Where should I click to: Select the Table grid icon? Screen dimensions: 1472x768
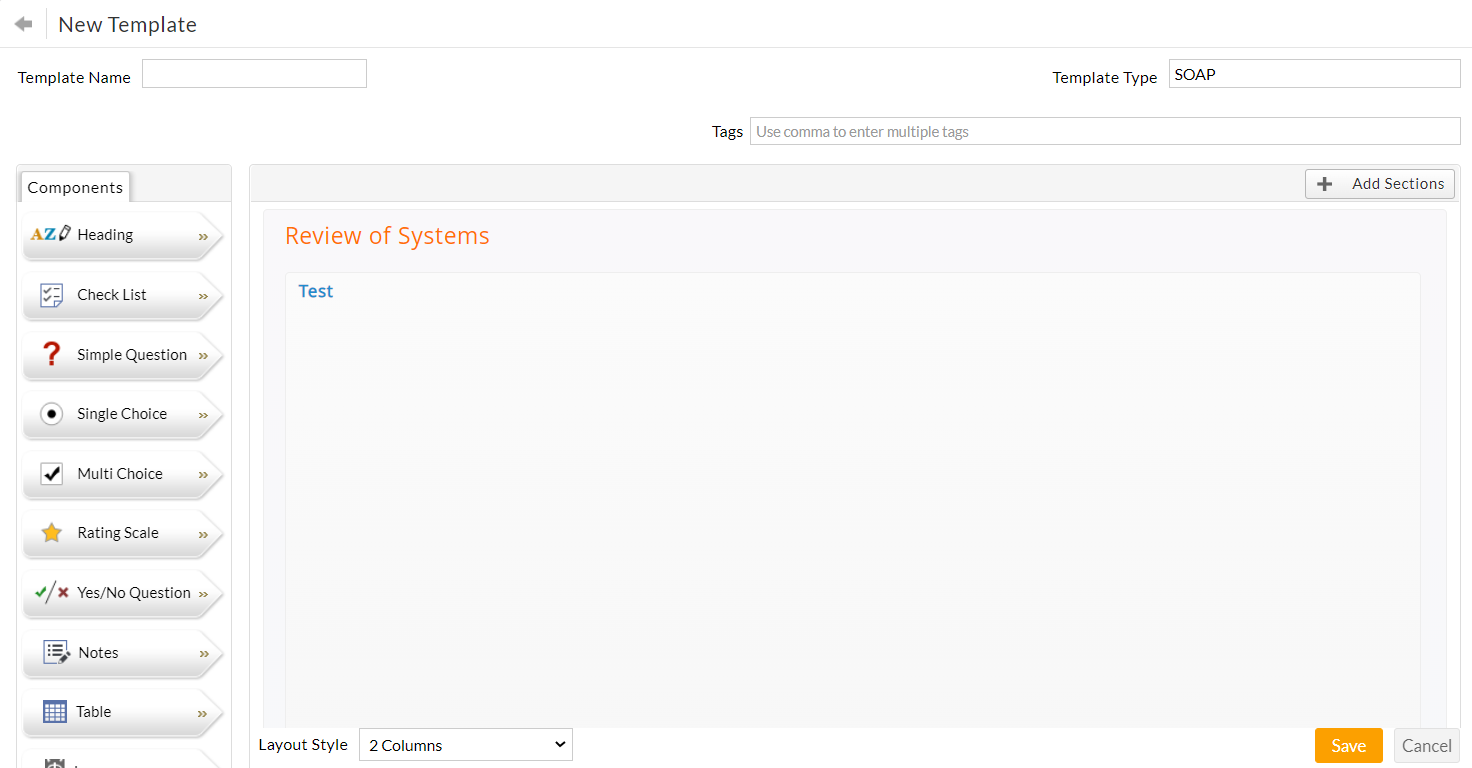tap(55, 712)
